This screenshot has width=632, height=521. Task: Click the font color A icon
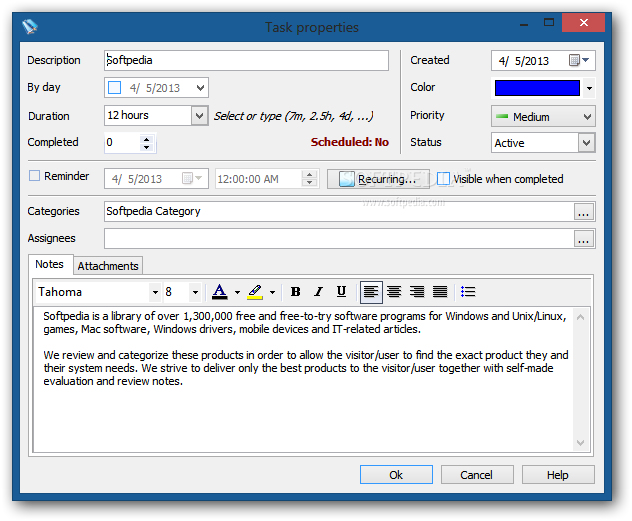click(x=220, y=292)
